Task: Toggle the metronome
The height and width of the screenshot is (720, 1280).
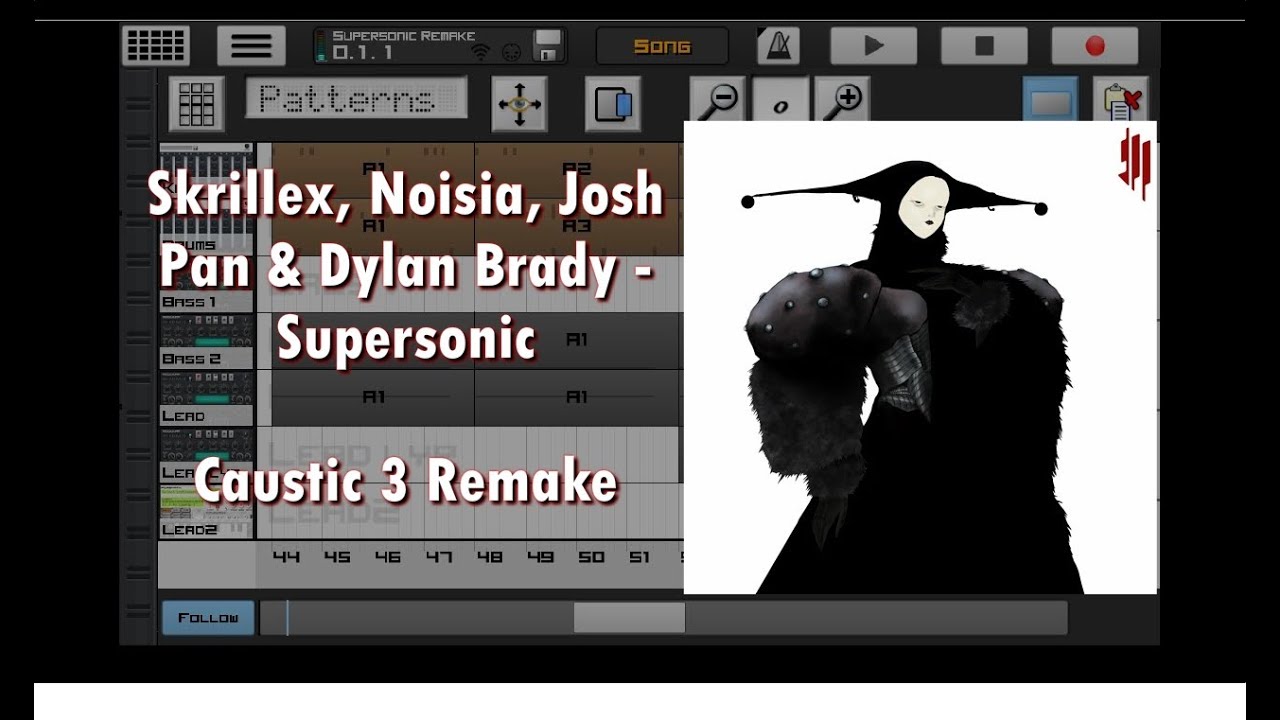Action: [x=777, y=46]
